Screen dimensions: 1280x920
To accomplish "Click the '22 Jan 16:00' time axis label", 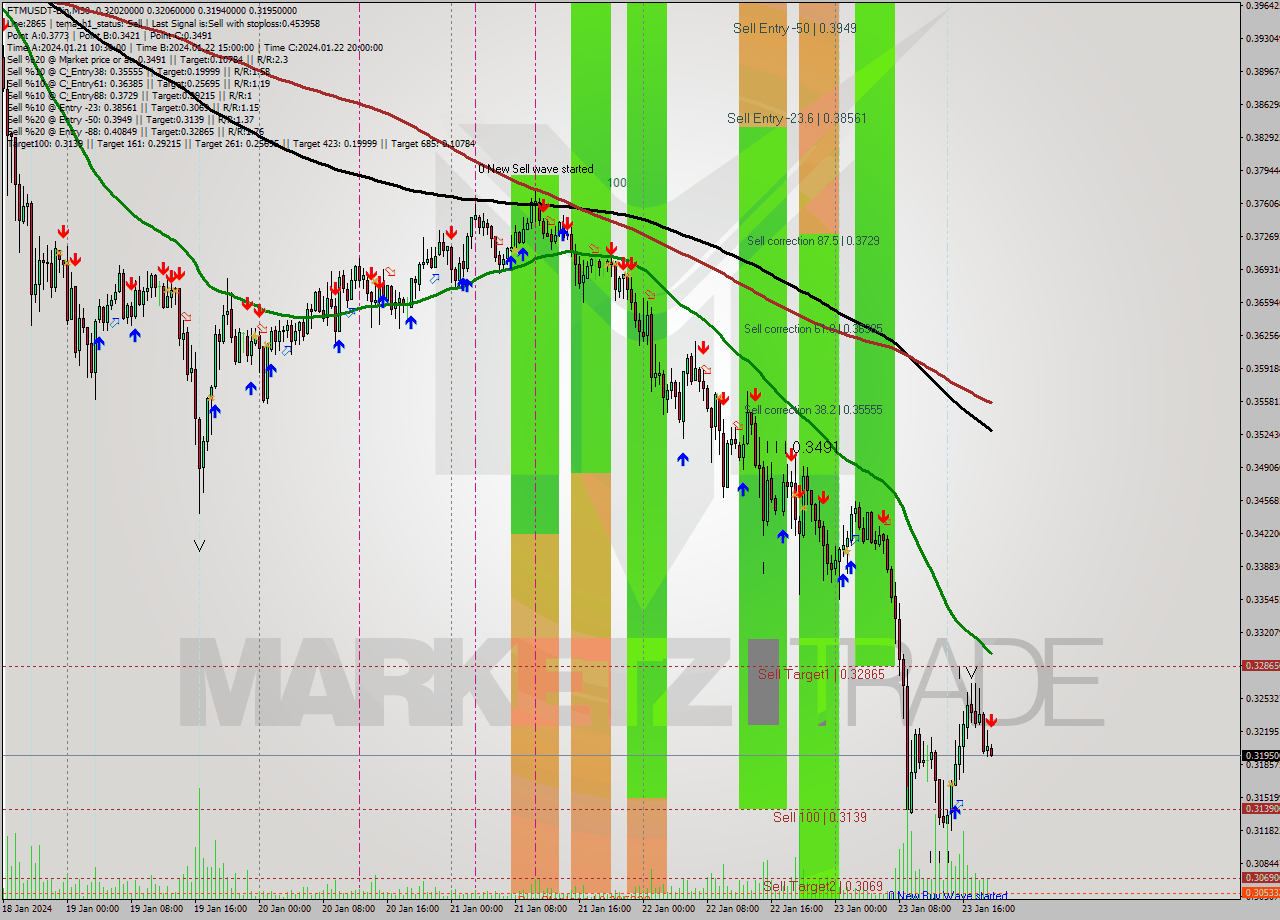I will point(797,909).
